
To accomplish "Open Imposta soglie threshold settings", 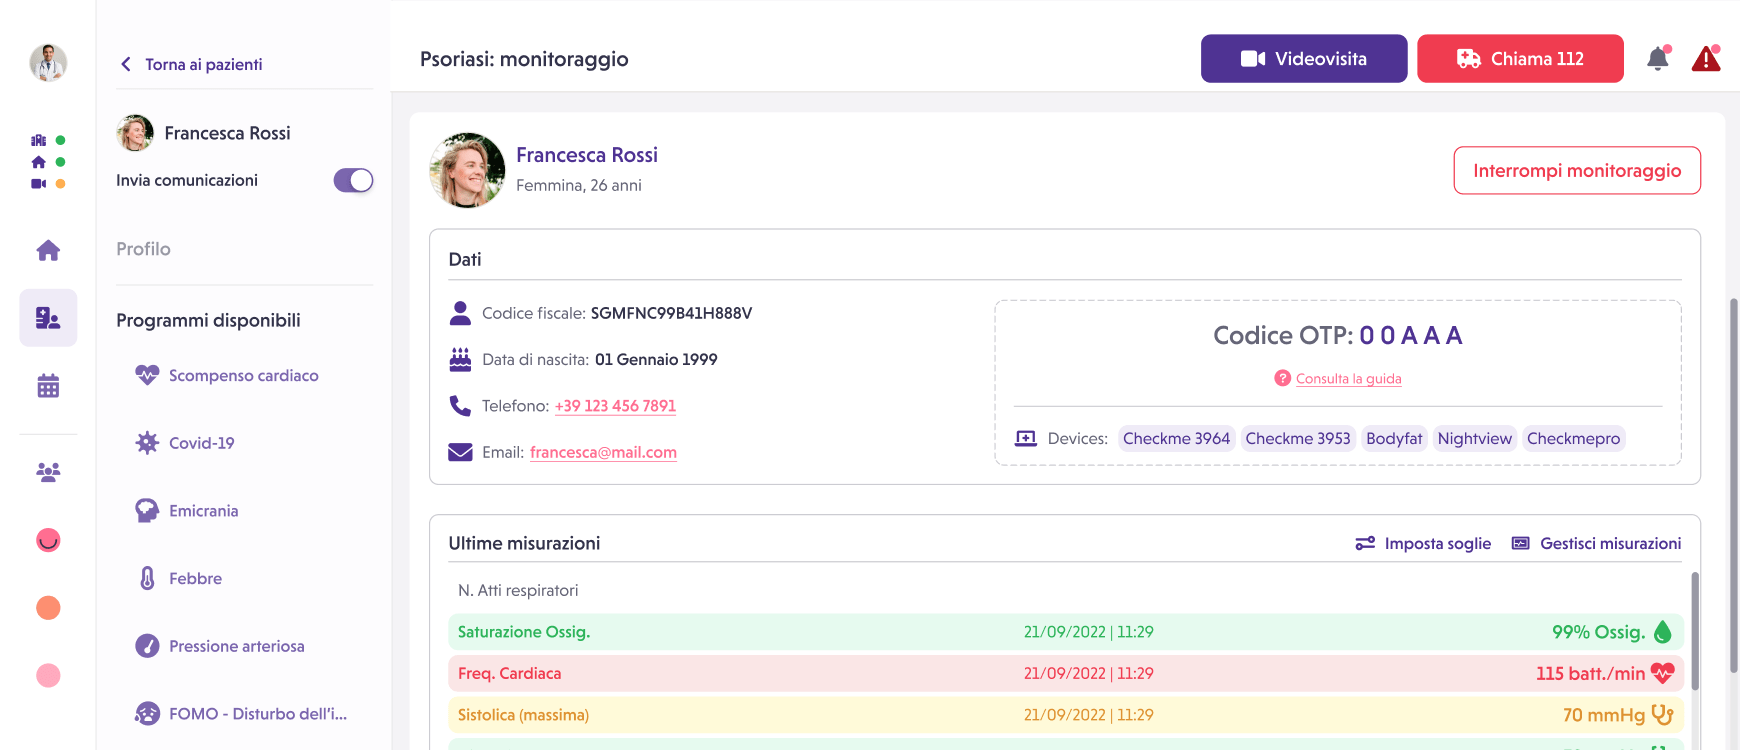I will point(1423,543).
